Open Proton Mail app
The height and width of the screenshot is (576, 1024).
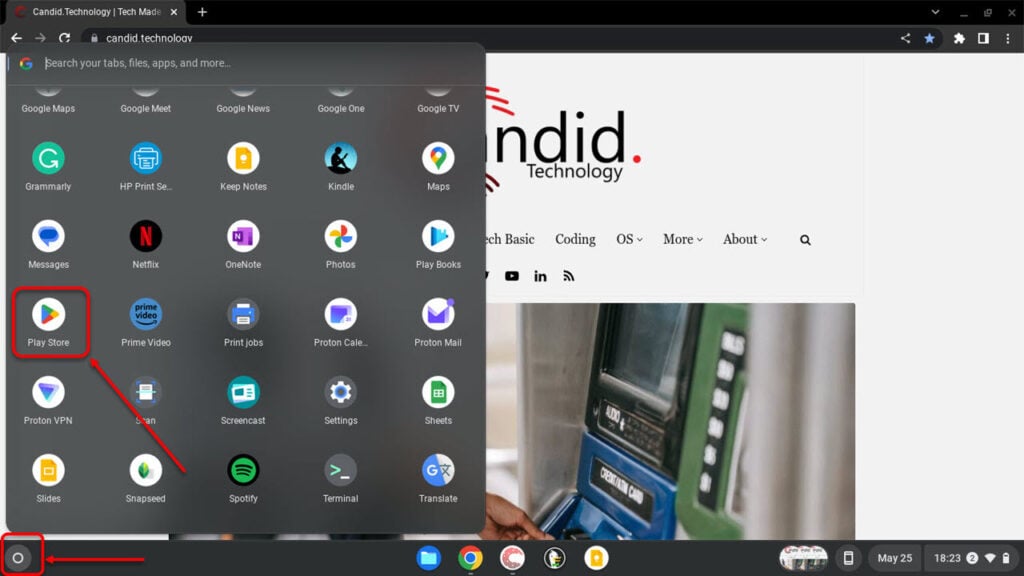tap(438, 315)
